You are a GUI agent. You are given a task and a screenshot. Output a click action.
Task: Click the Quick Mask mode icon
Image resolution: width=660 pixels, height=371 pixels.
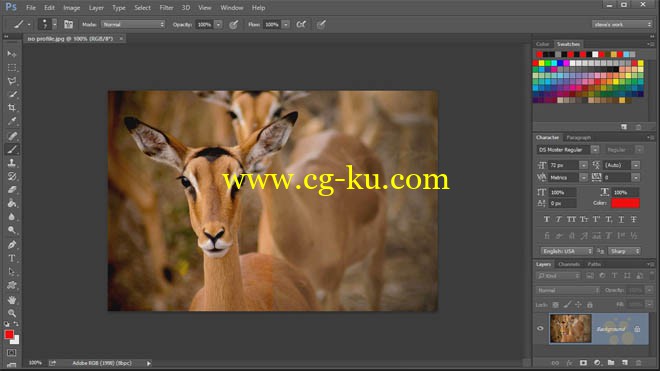coord(11,352)
